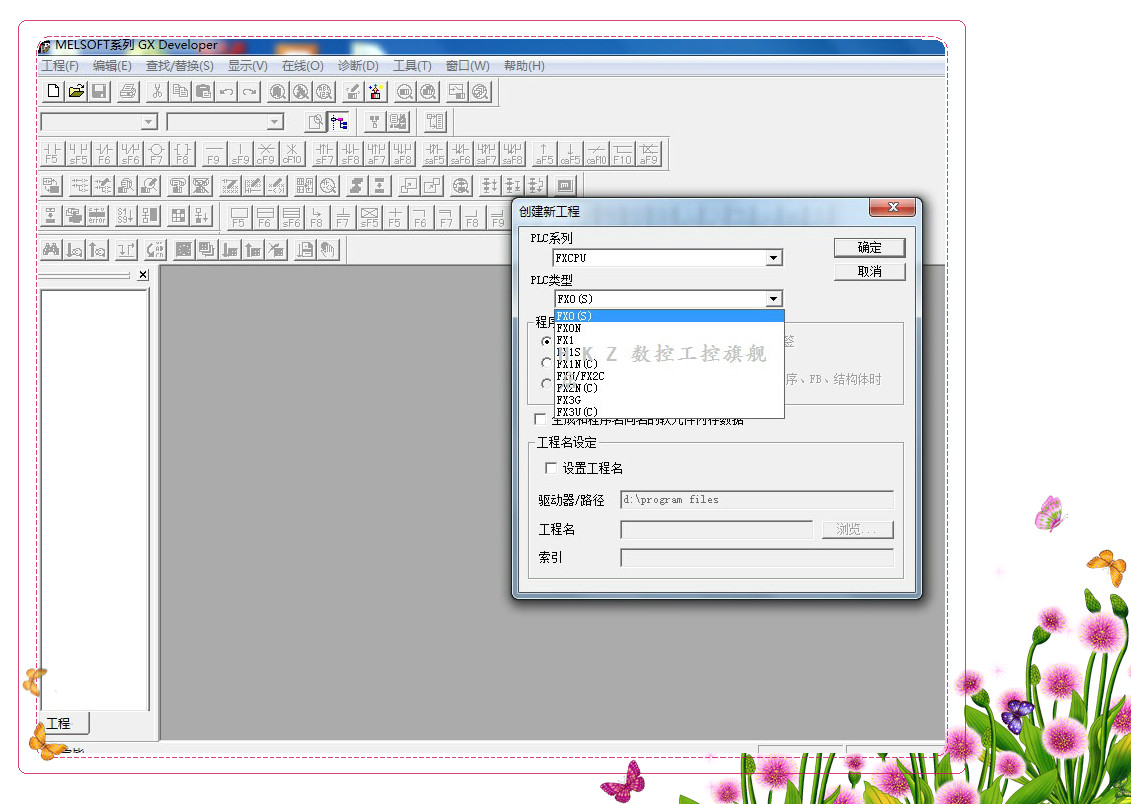This screenshot has width=1131, height=804.
Task: Click the cF10 delete vertical line icon
Action: coord(291,154)
